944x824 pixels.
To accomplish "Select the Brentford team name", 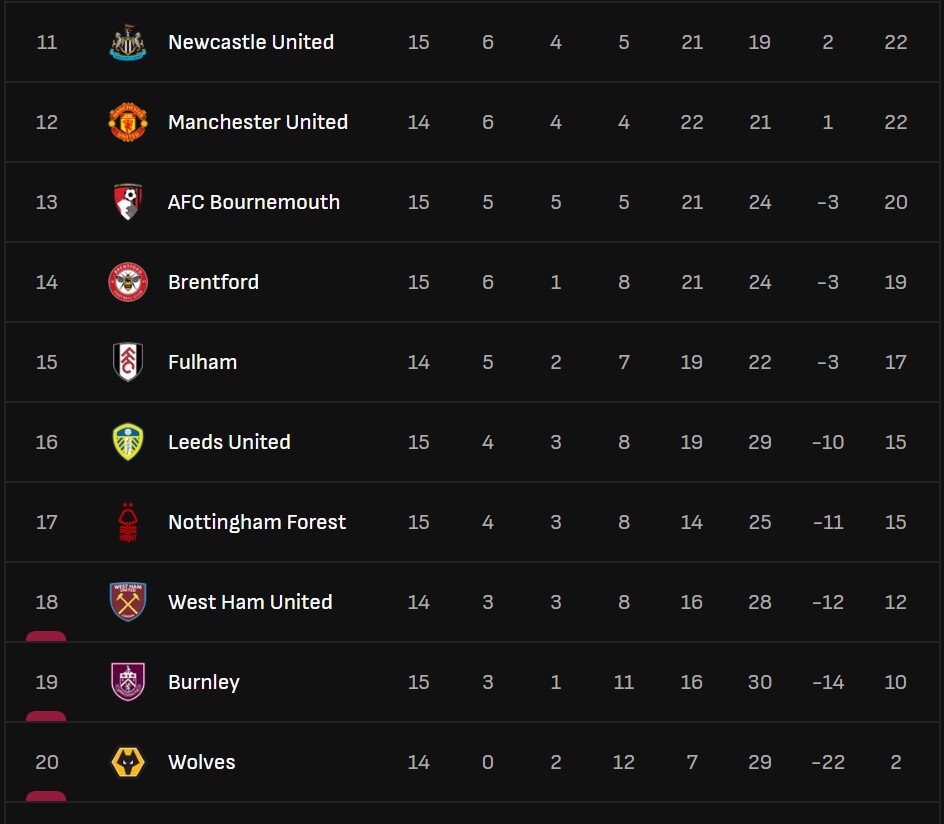I will (x=213, y=282).
